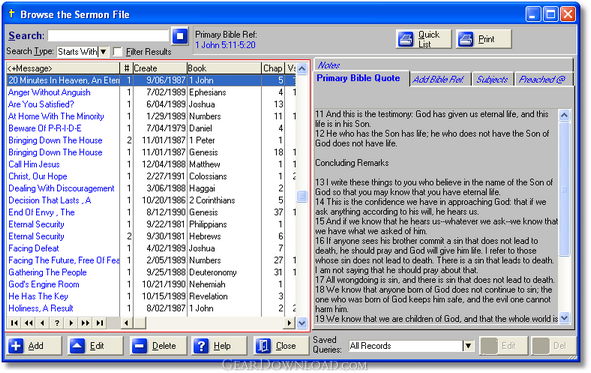Print the sermon list
Image resolution: width=591 pixels, height=373 pixels.
tap(484, 39)
